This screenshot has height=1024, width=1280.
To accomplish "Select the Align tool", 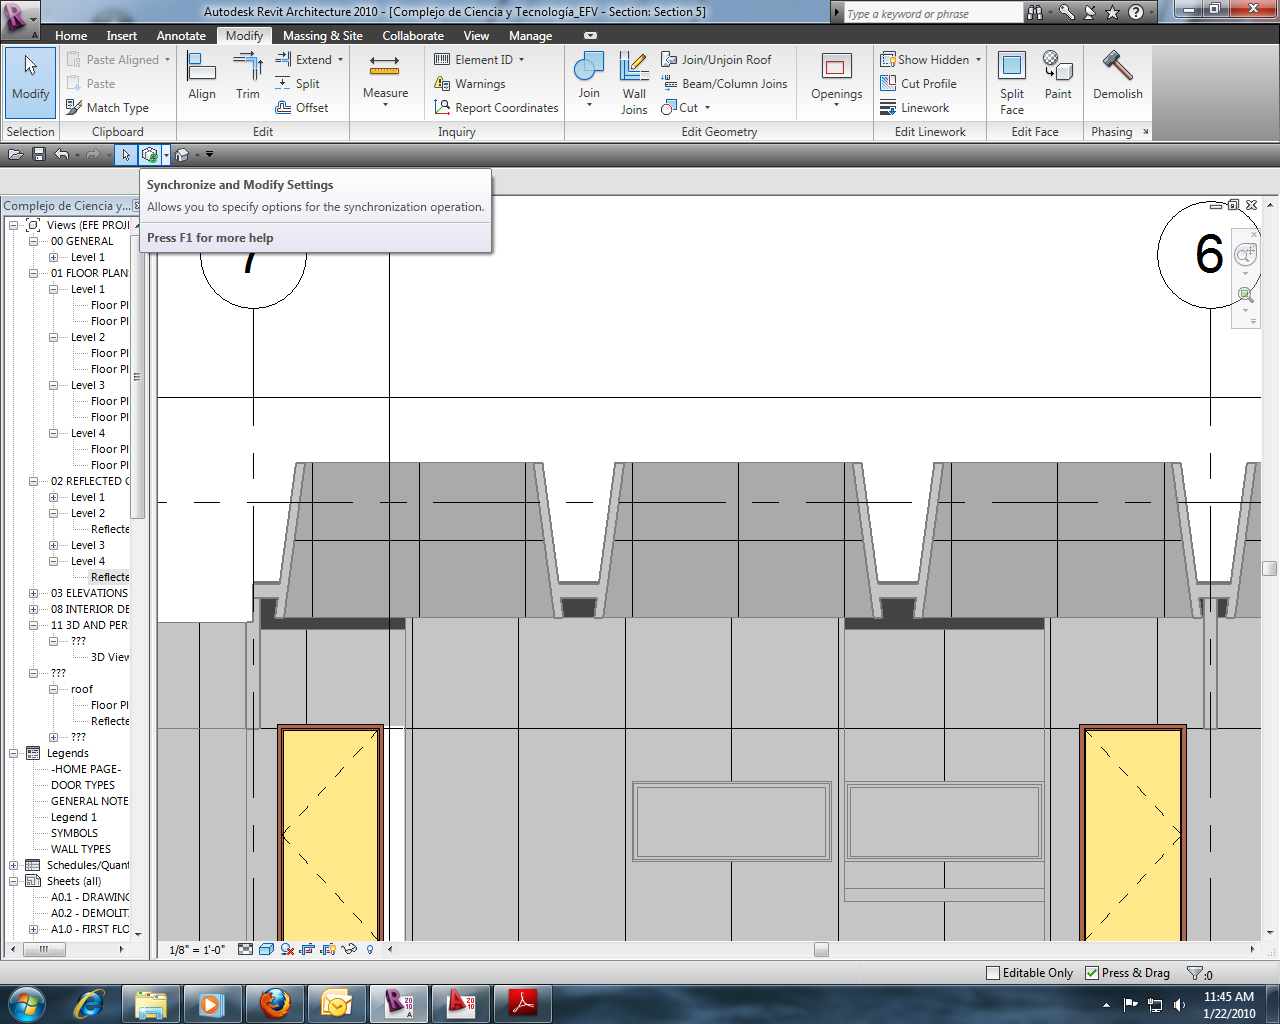I will [x=201, y=77].
